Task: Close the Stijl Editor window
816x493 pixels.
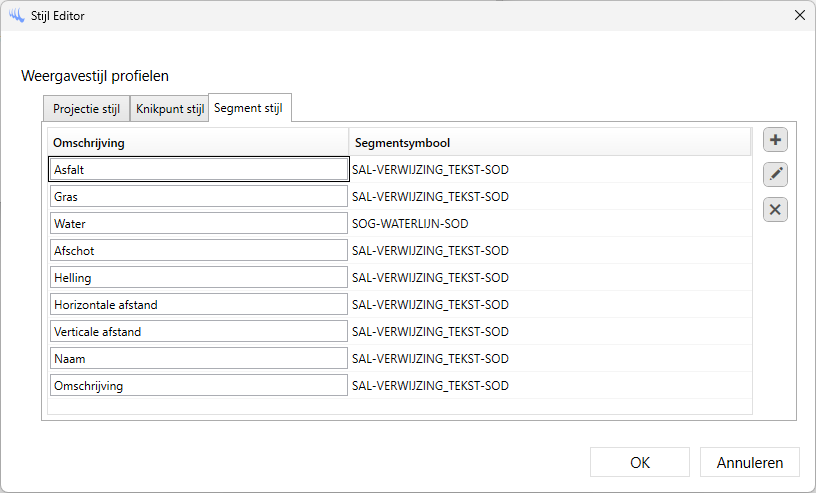Action: (x=799, y=14)
